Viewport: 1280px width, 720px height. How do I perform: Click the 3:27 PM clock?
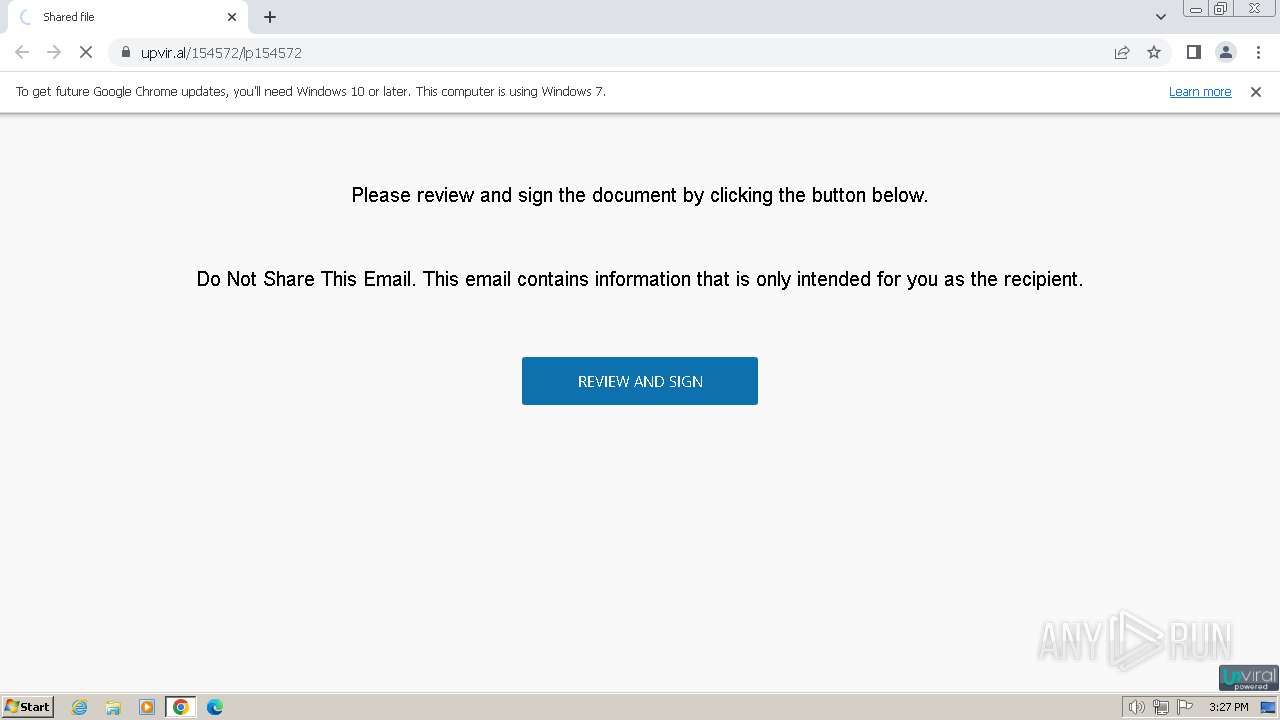click(x=1228, y=707)
